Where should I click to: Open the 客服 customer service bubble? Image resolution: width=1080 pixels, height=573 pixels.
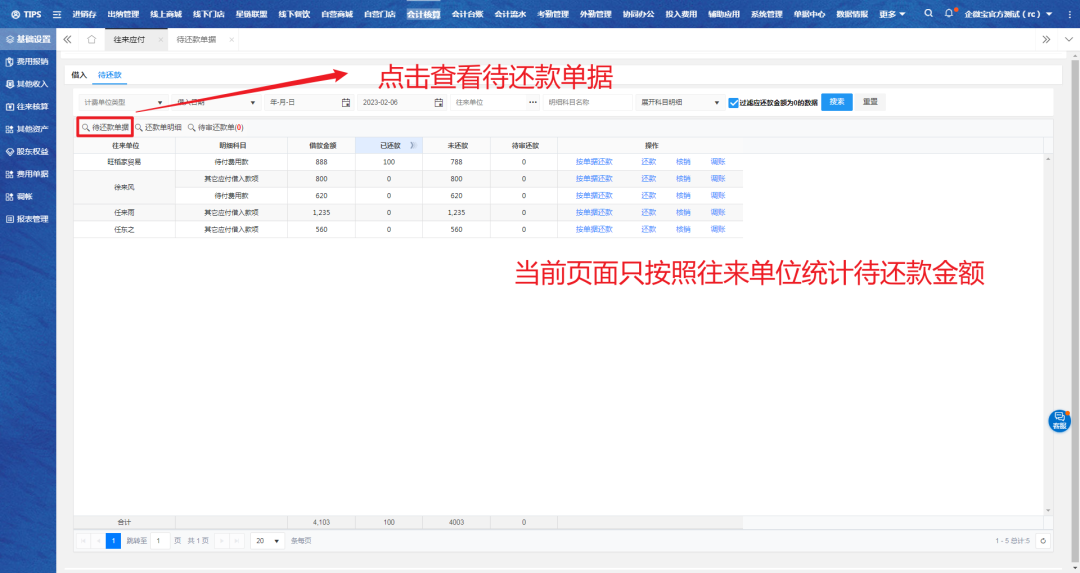(x=1059, y=421)
